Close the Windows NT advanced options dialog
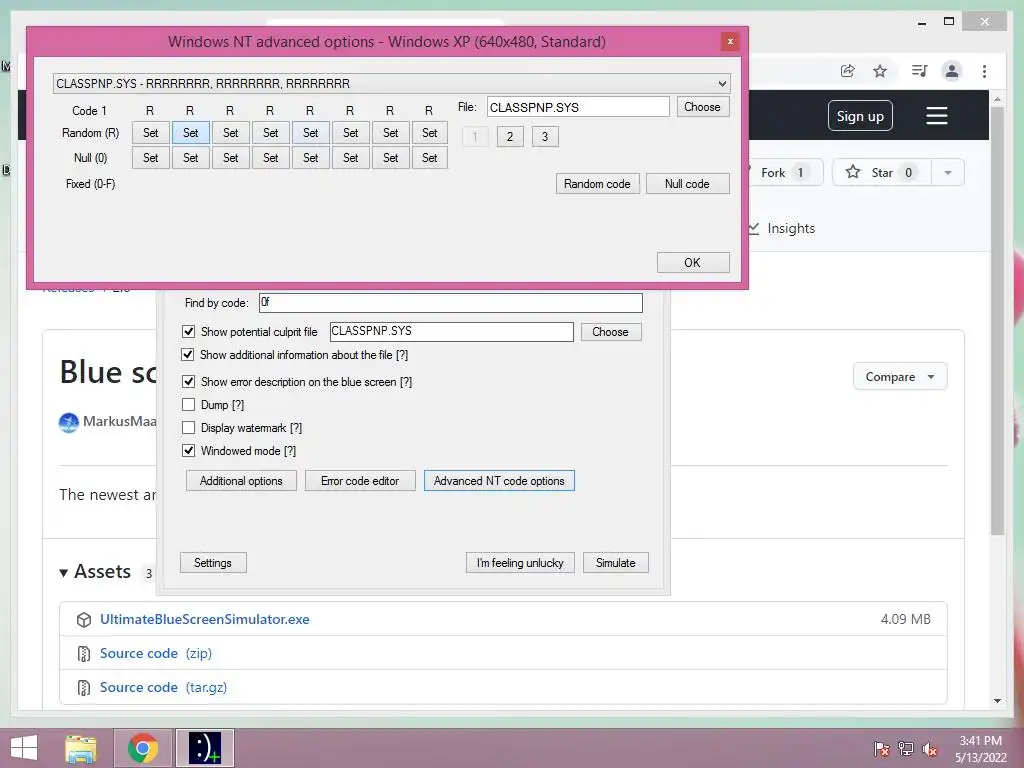The width and height of the screenshot is (1024, 768). click(x=730, y=41)
